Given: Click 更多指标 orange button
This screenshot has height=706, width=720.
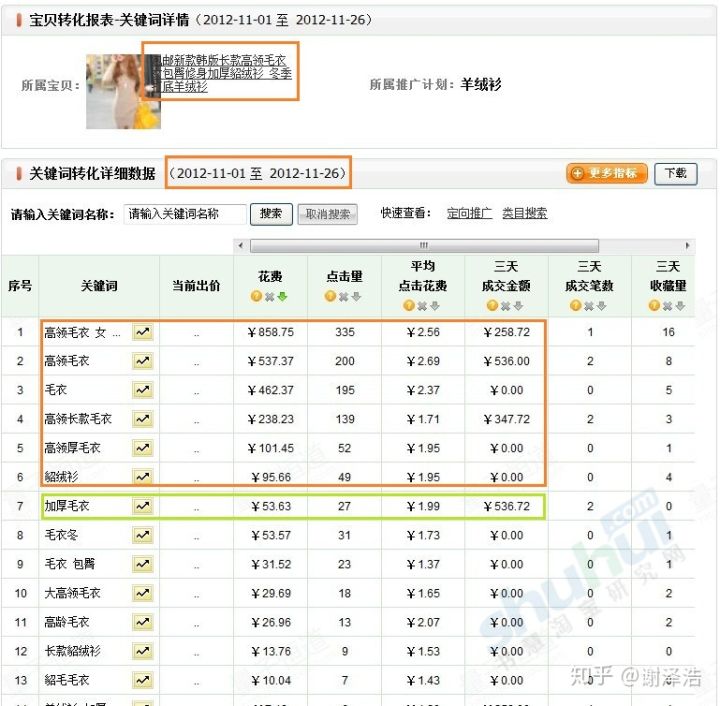Looking at the screenshot, I should click(607, 173).
